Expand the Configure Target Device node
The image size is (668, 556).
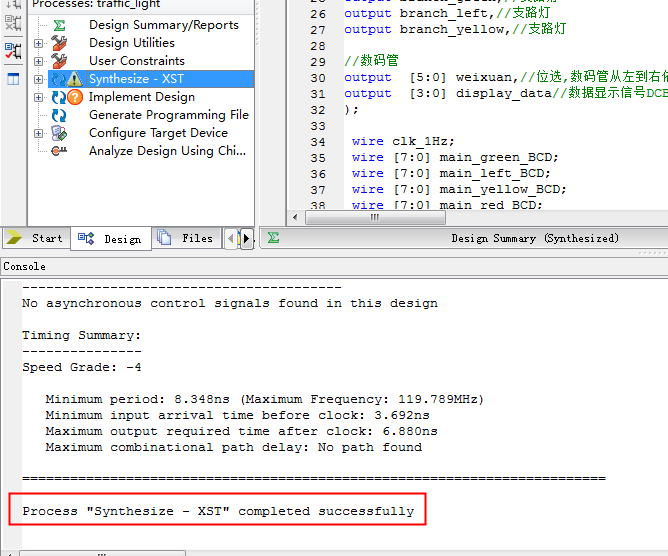(x=38, y=133)
